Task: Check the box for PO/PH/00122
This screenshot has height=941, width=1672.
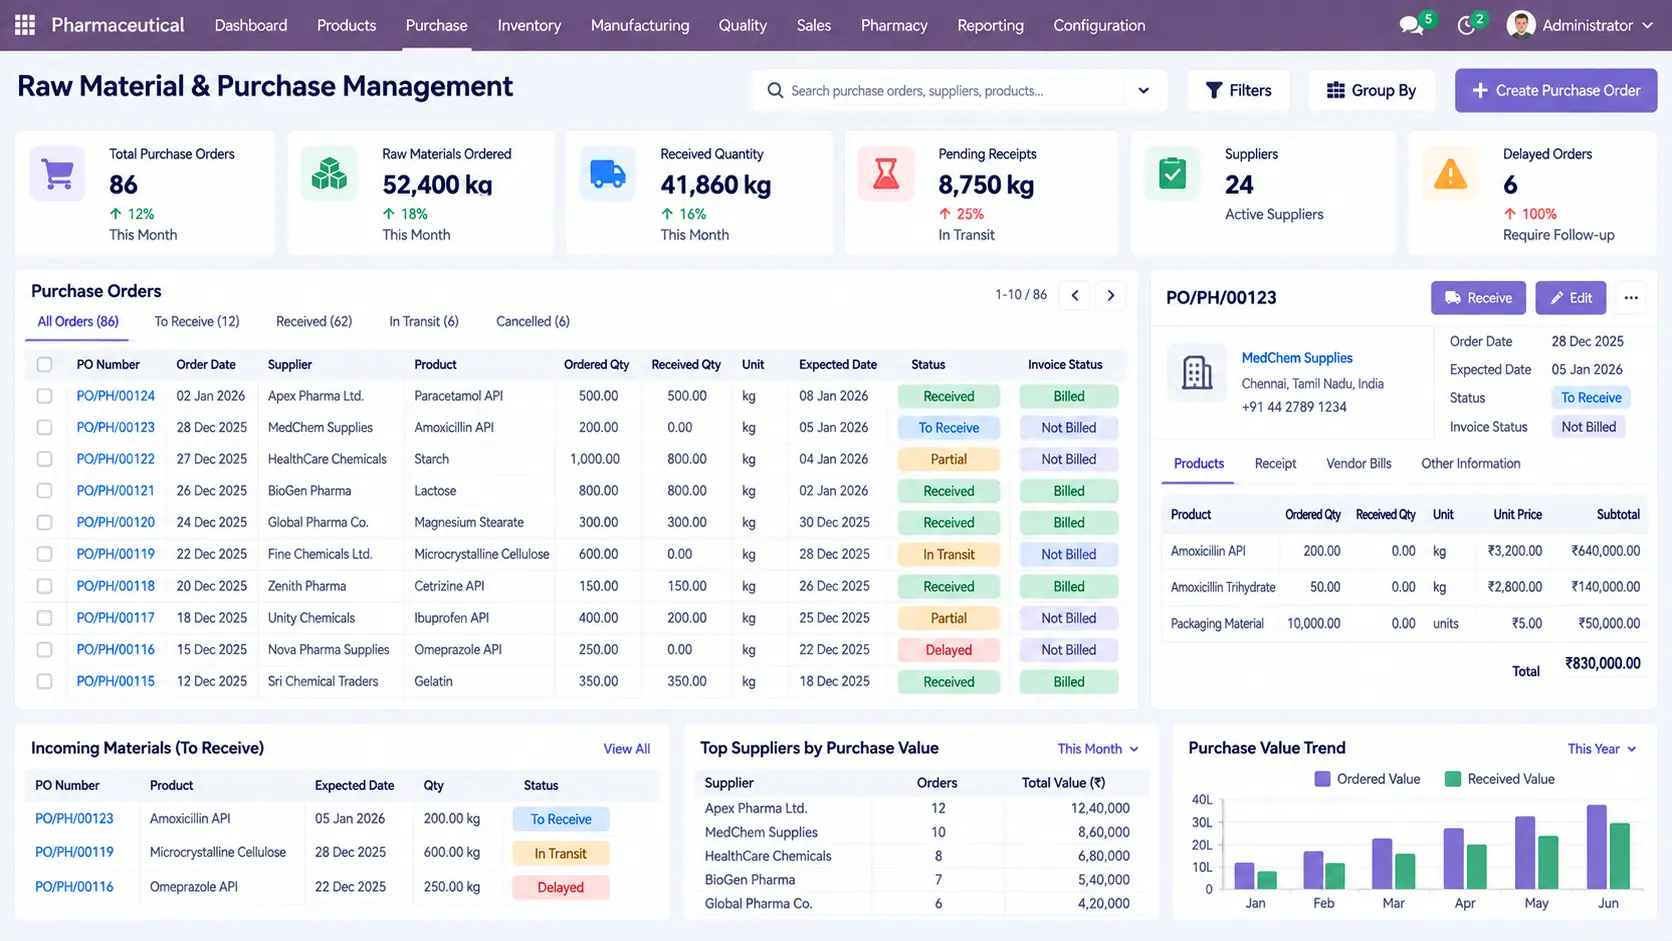Action: coord(44,459)
